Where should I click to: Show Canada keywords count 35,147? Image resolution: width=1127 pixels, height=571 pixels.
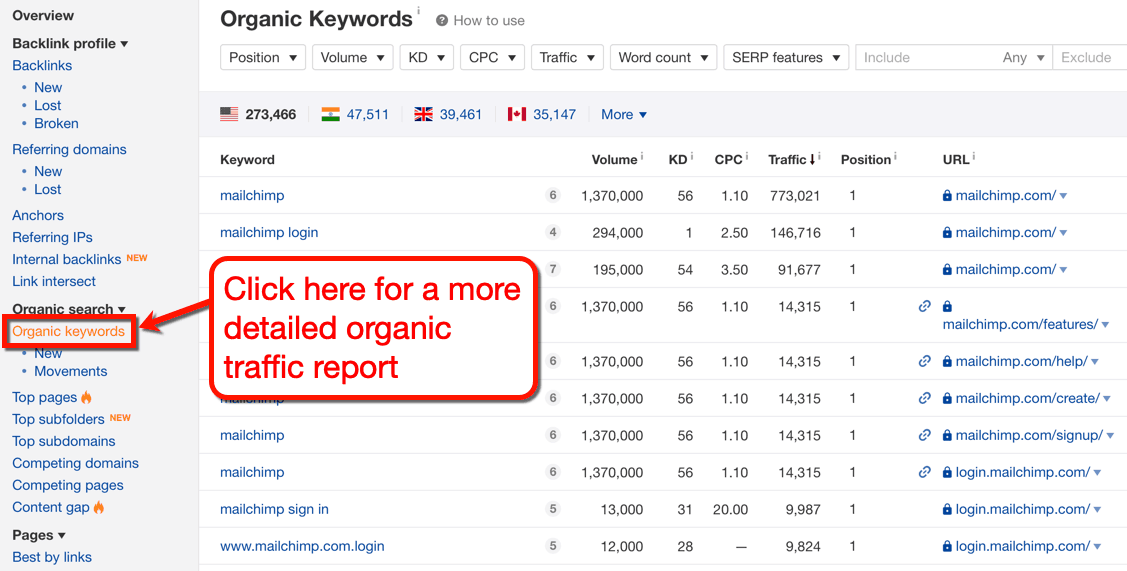pyautogui.click(x=554, y=114)
